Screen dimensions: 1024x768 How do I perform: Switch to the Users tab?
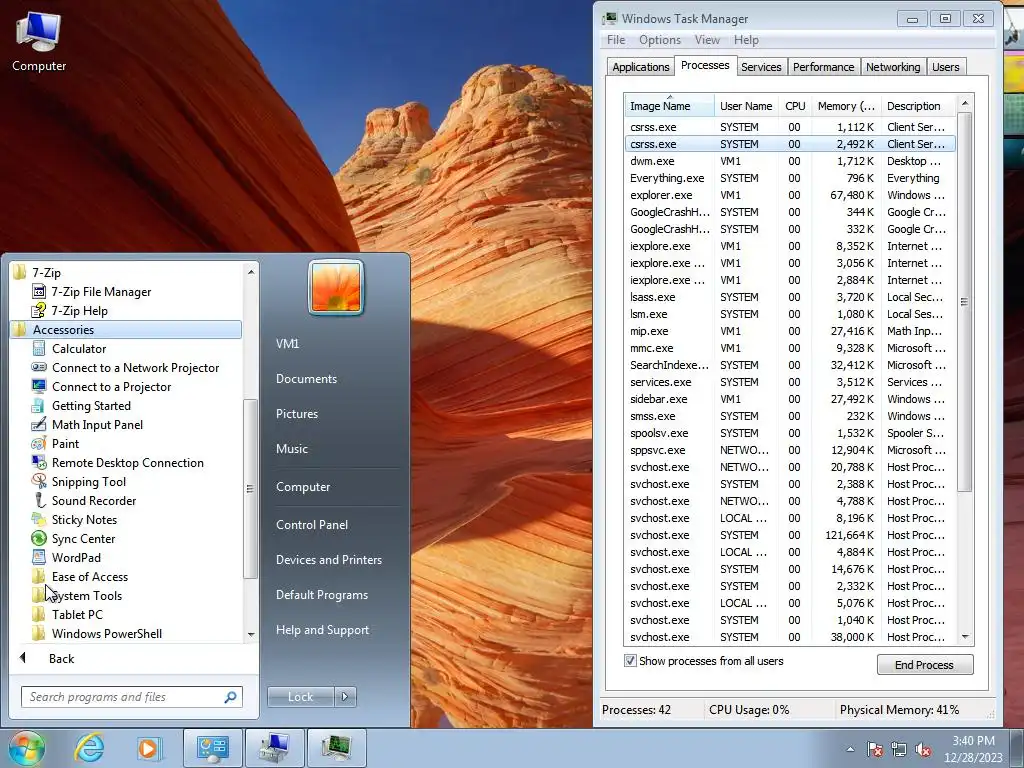945,67
